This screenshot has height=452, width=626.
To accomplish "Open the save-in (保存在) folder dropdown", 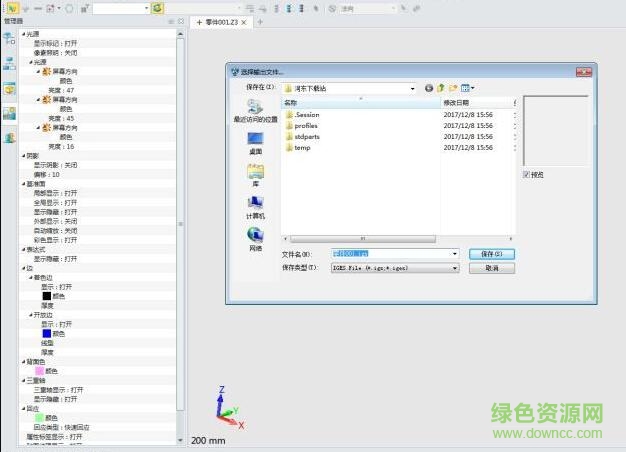I will [x=411, y=88].
